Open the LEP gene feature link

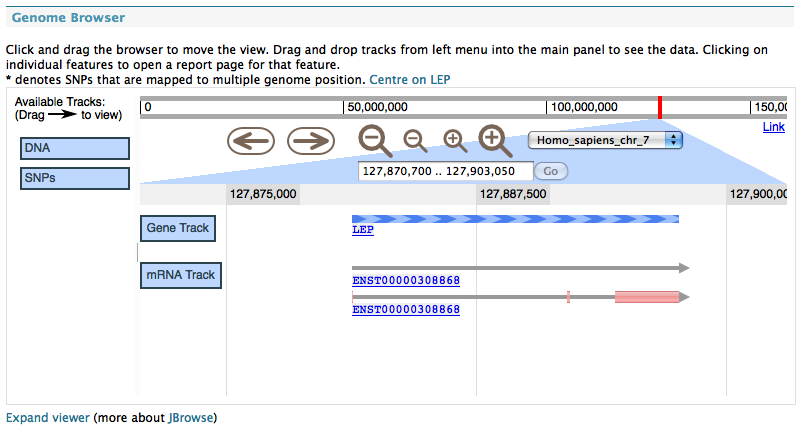[x=363, y=230]
